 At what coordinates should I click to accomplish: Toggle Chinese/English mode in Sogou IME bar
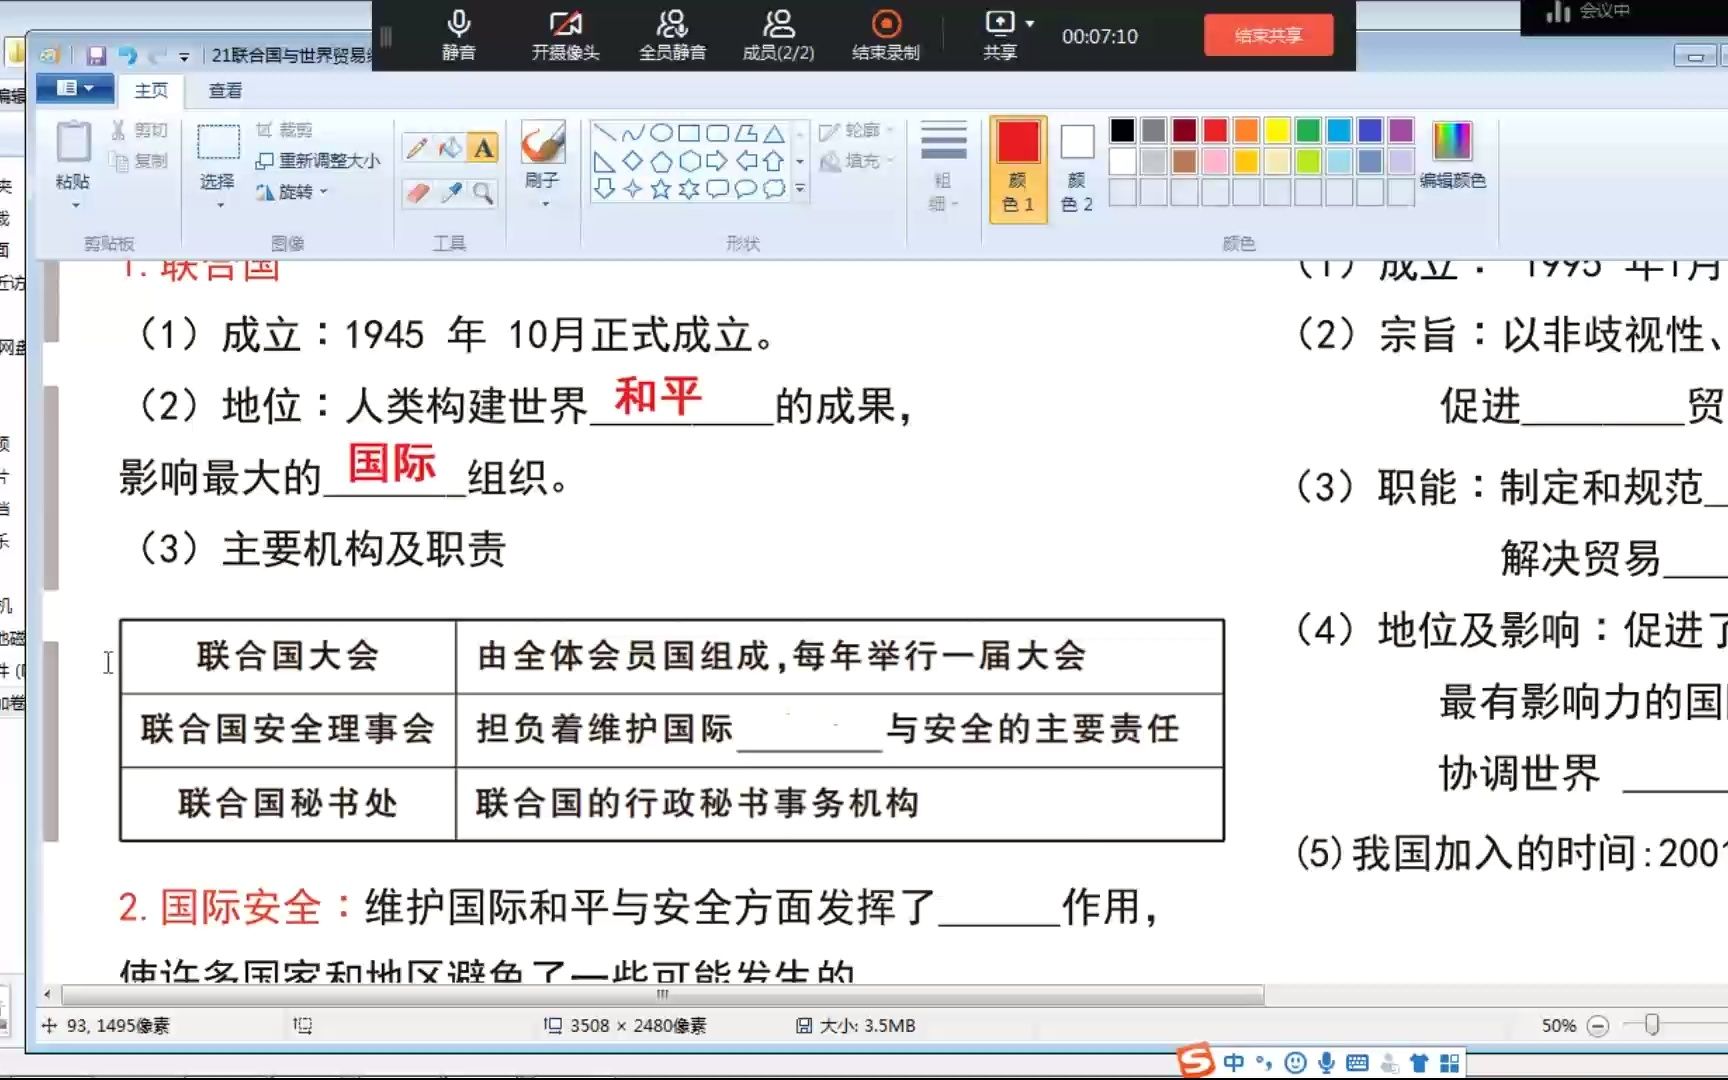(x=1234, y=1062)
